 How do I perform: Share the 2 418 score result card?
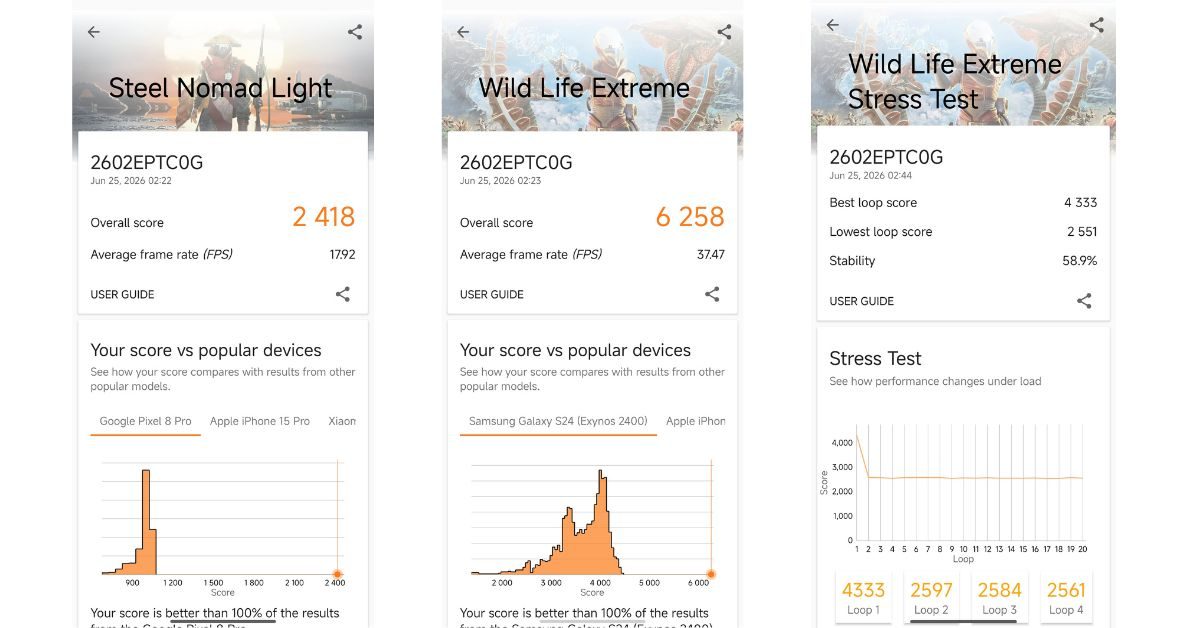click(x=343, y=294)
